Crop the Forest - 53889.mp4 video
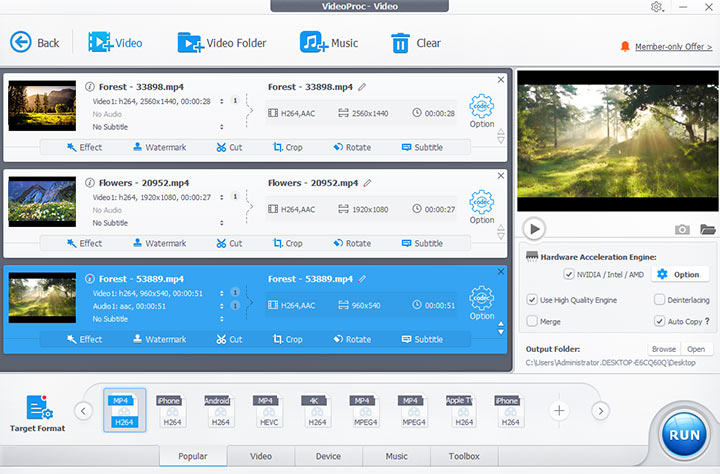The width and height of the screenshot is (720, 474). click(288, 339)
